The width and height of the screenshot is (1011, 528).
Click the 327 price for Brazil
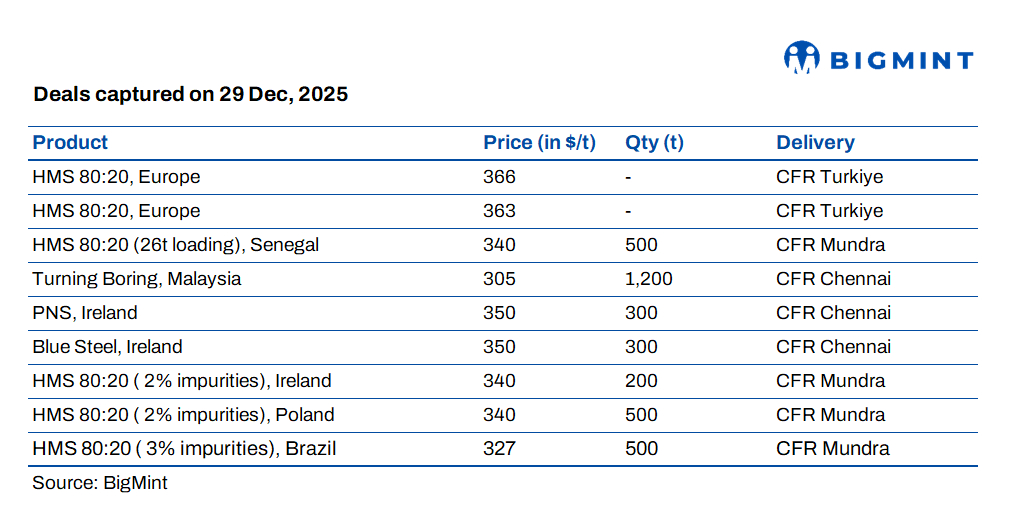tap(499, 449)
